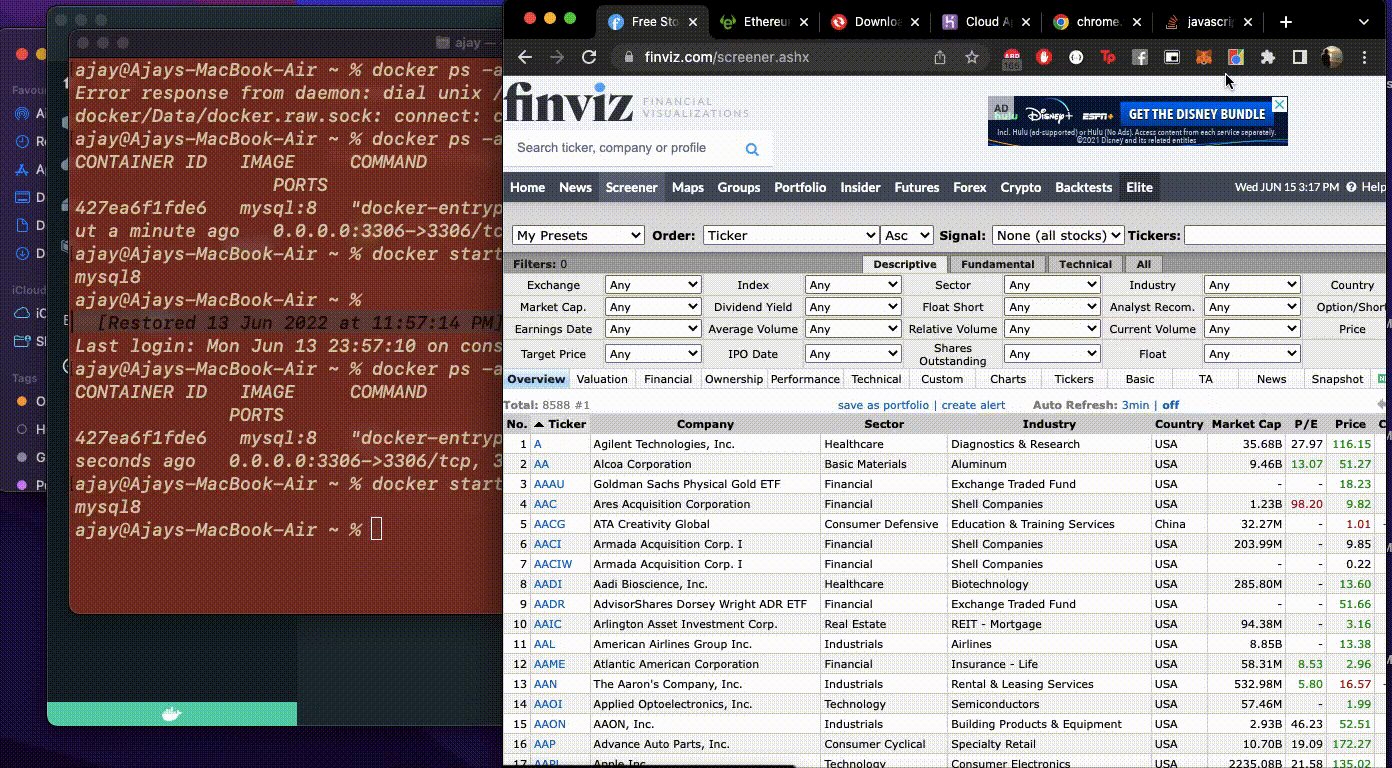Switch to the Fundamental filters tab

pyautogui.click(x=997, y=264)
